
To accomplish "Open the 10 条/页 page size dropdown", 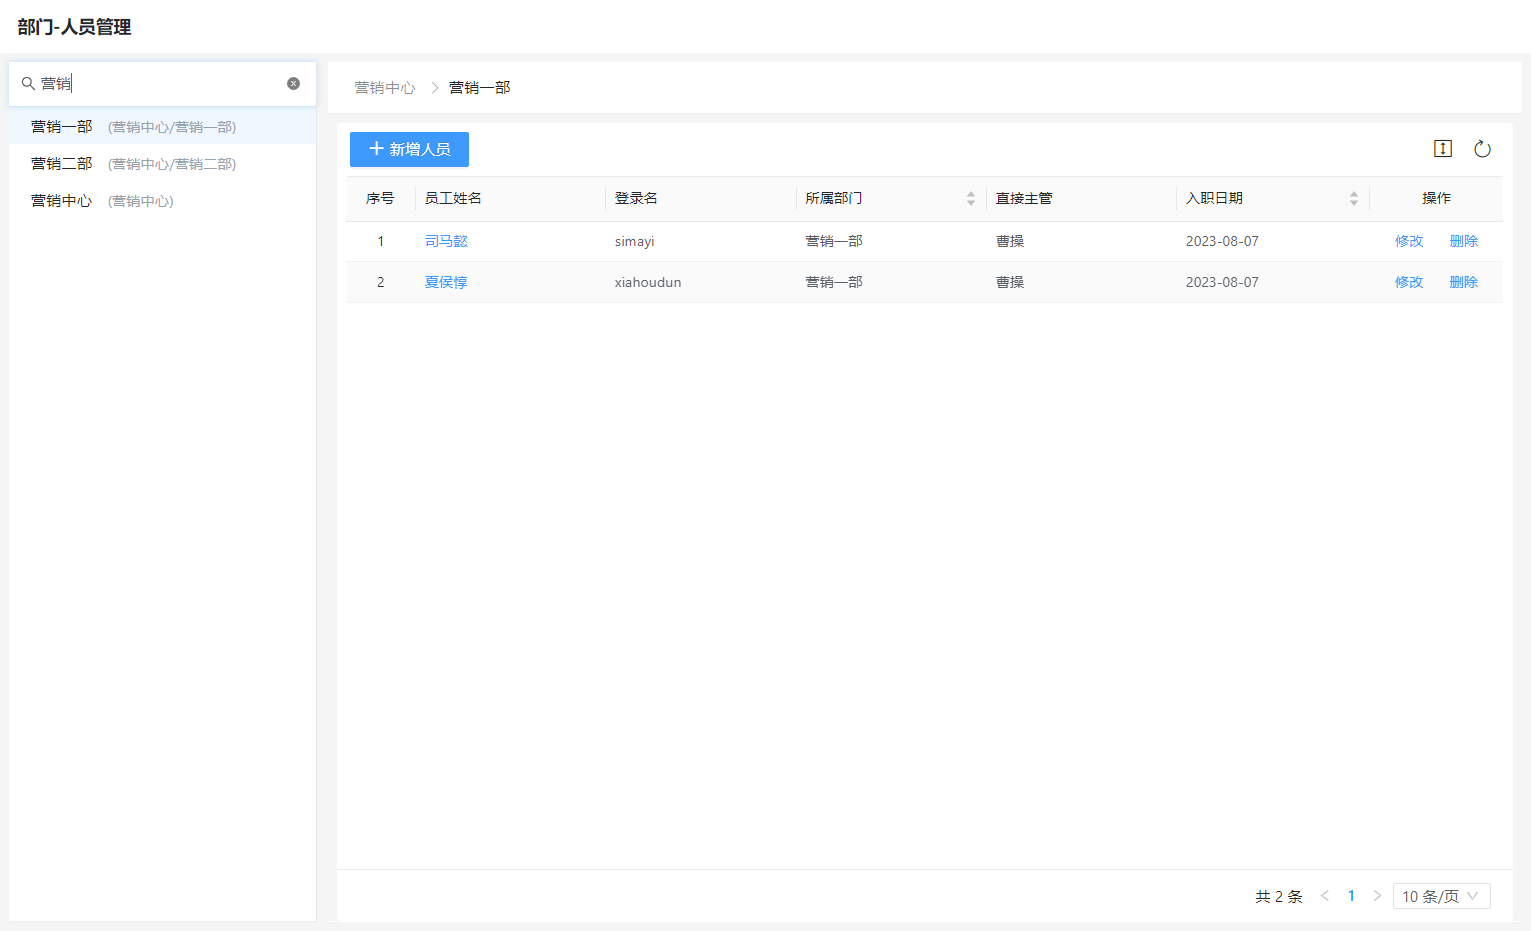I will click(x=1440, y=896).
